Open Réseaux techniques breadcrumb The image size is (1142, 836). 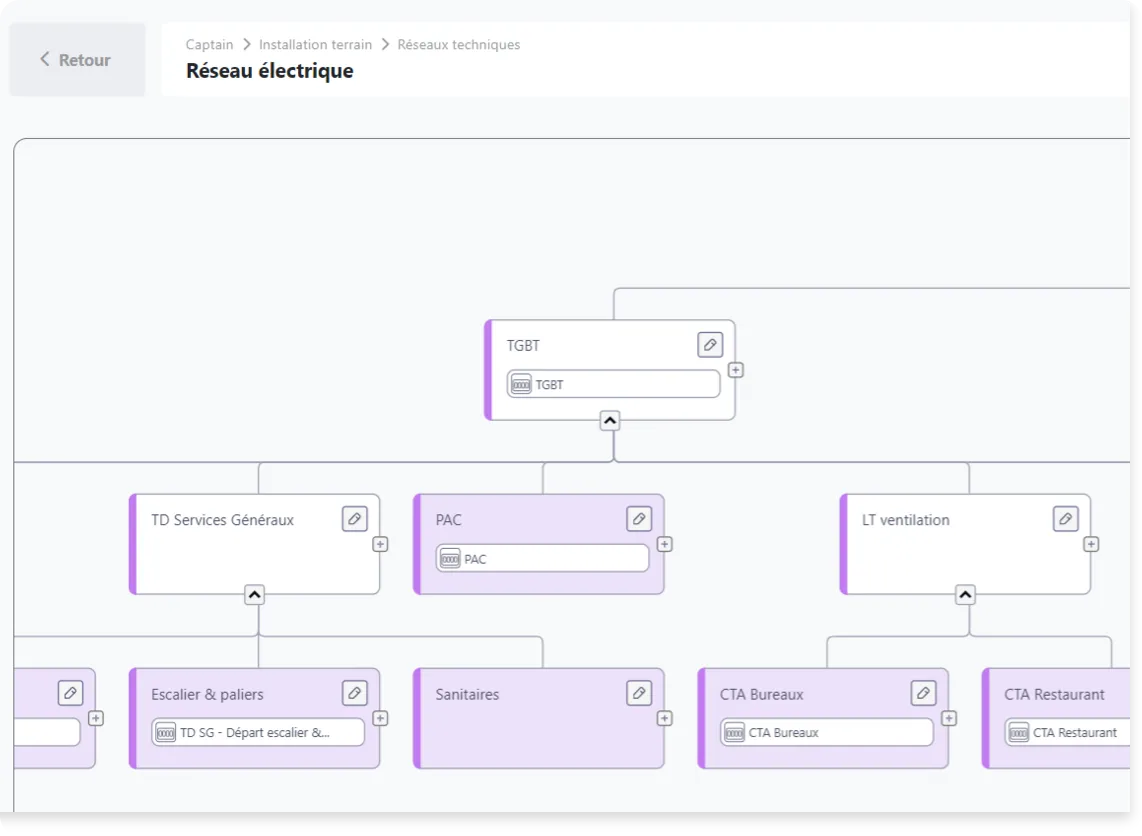pos(458,44)
